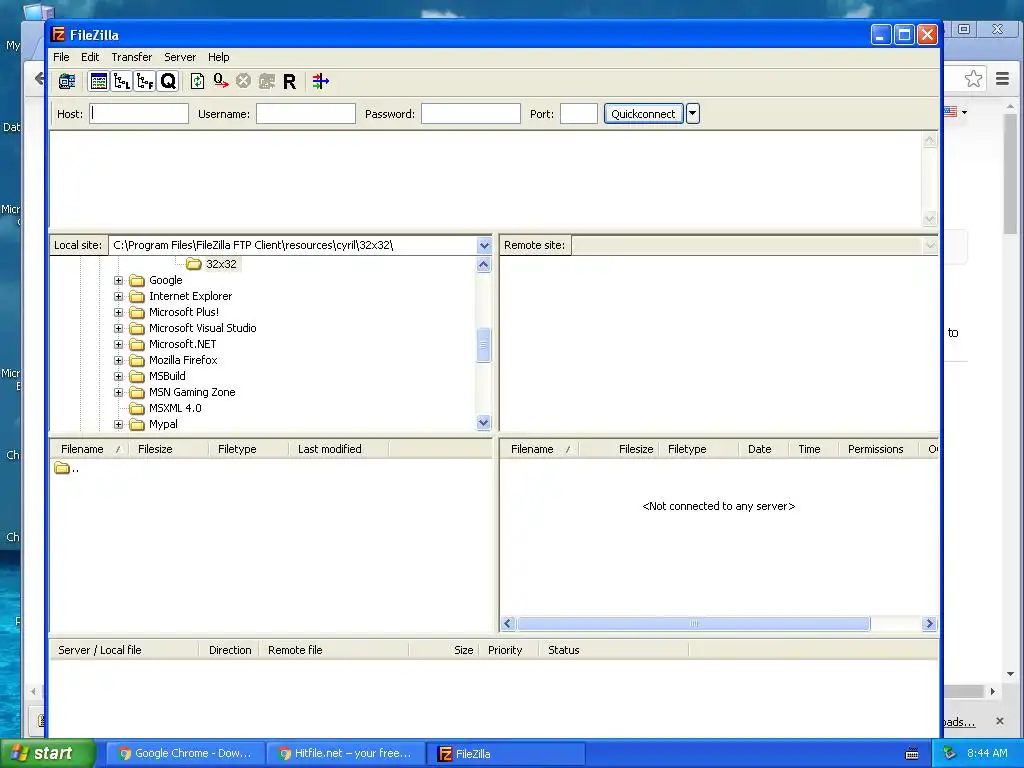Open the Site Manager icon
Screen dimensions: 1024x768
67,81
